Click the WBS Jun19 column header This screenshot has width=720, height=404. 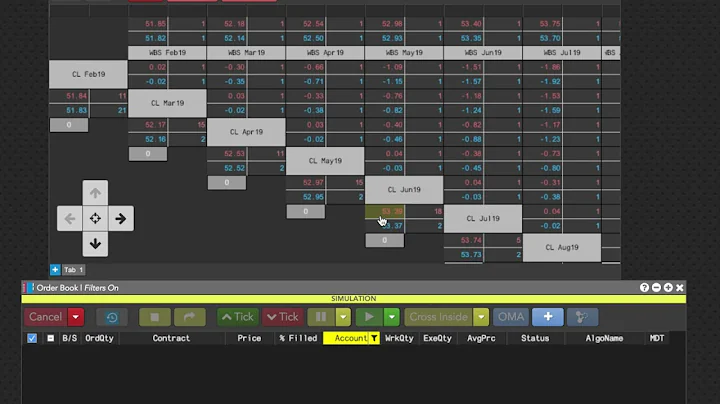click(483, 52)
